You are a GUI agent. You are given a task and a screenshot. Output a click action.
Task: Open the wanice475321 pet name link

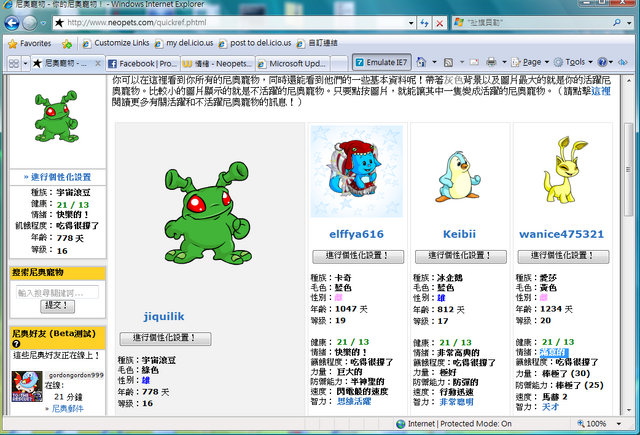[562, 234]
